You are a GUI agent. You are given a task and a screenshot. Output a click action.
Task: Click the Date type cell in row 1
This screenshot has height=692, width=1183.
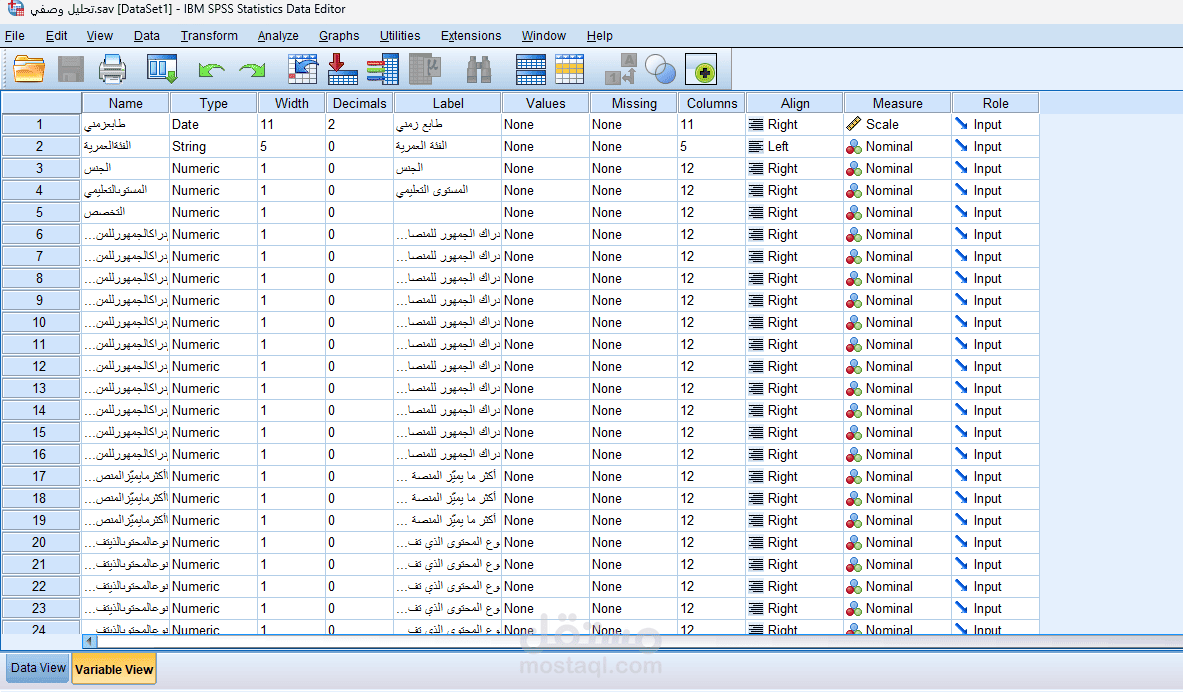pyautogui.click(x=214, y=125)
